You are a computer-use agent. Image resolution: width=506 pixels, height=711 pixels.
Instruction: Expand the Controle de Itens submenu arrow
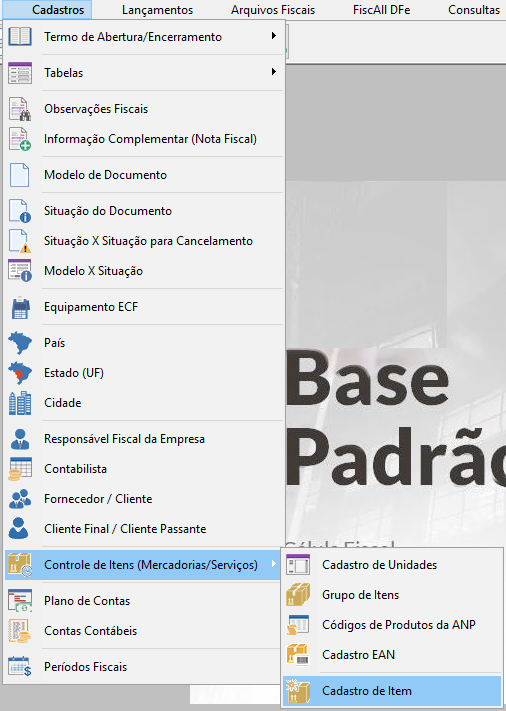(x=273, y=564)
